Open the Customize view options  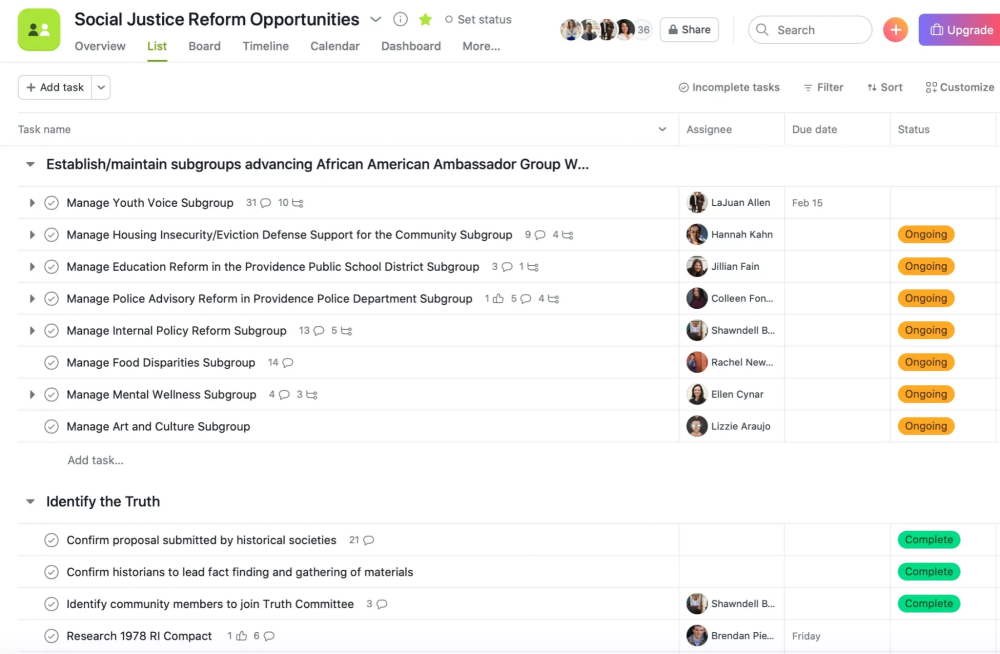click(x=959, y=87)
